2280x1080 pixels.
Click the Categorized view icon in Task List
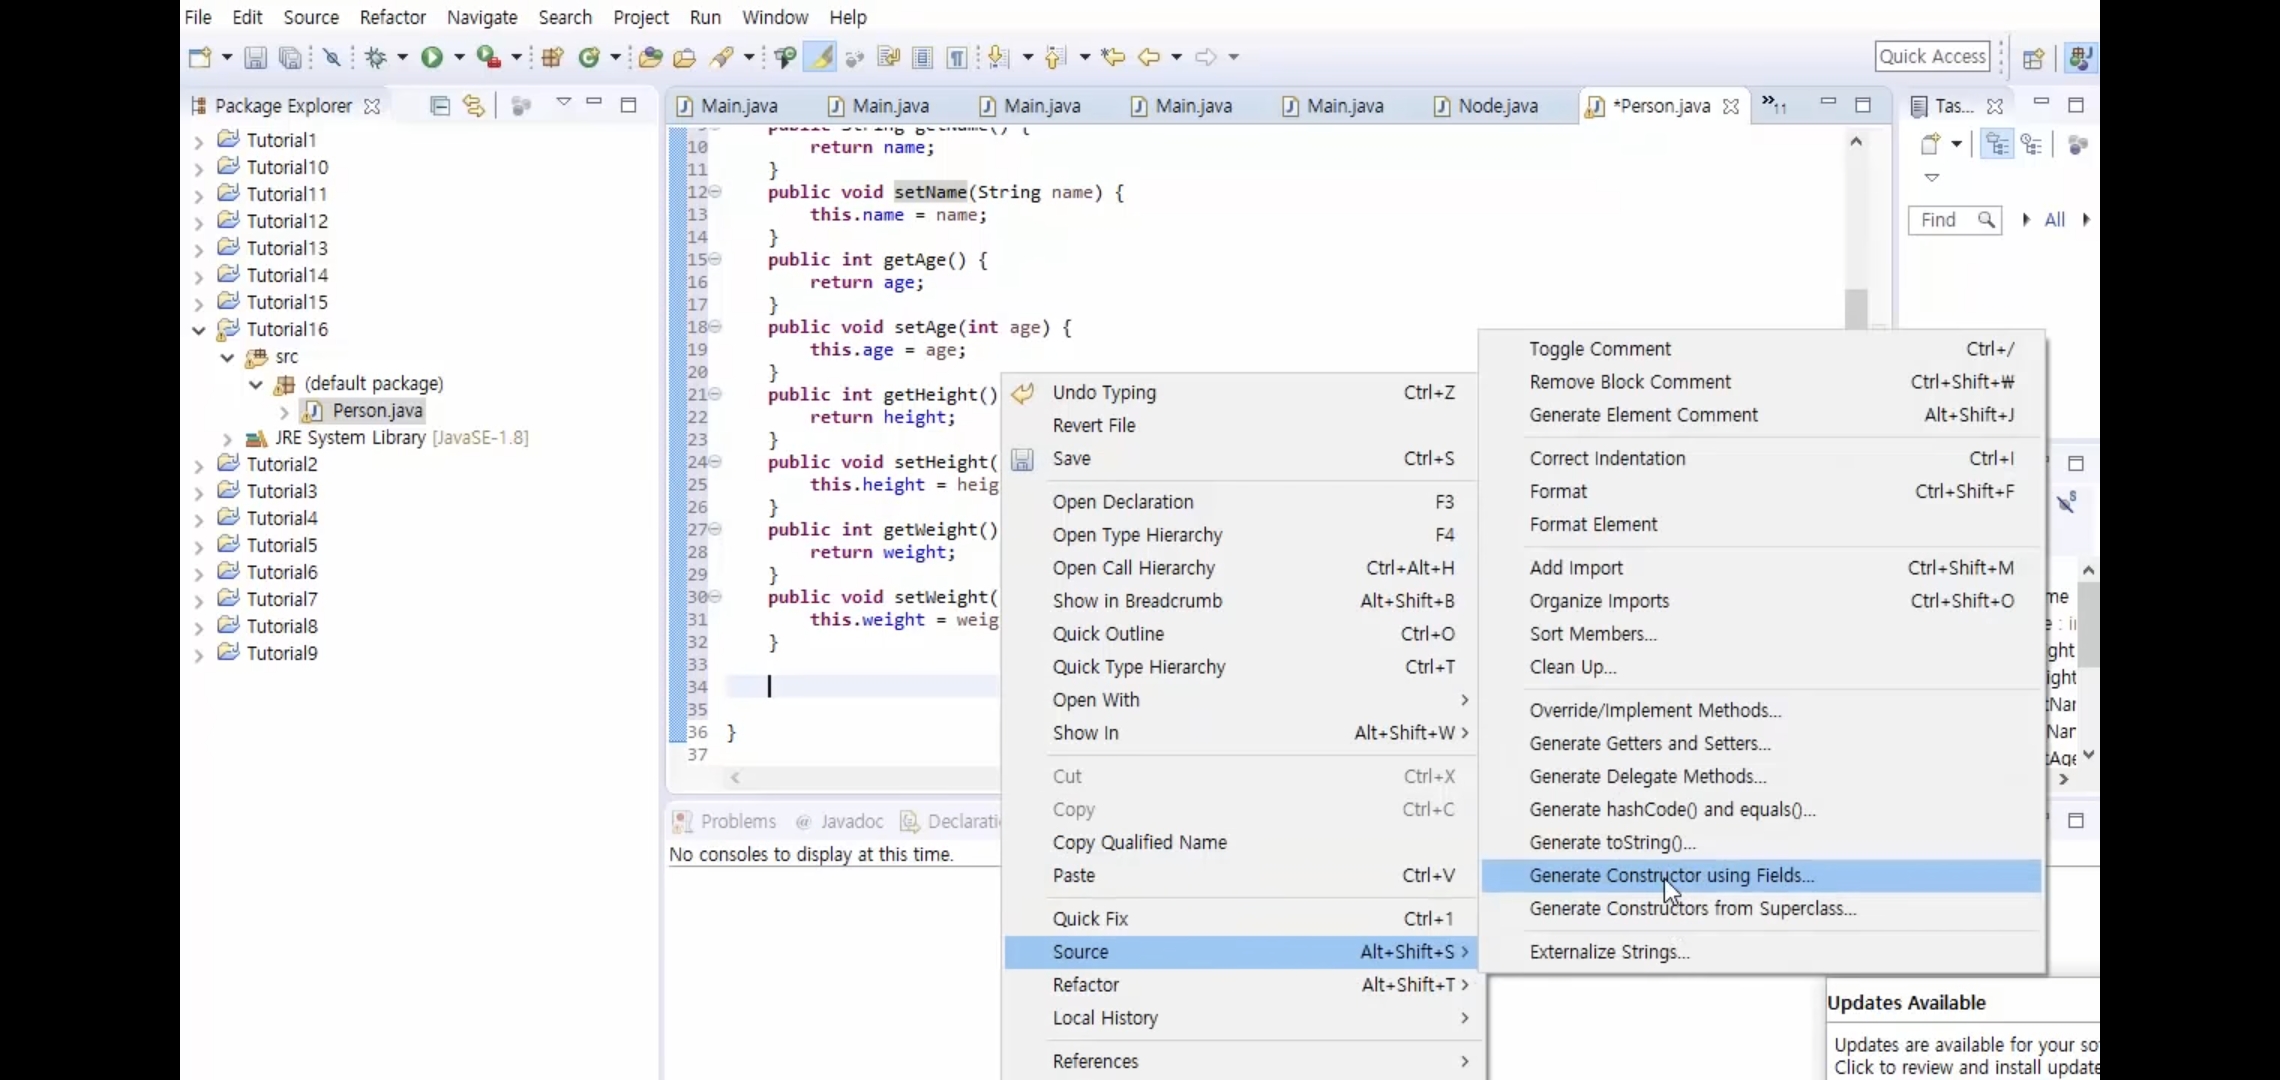pyautogui.click(x=1997, y=144)
